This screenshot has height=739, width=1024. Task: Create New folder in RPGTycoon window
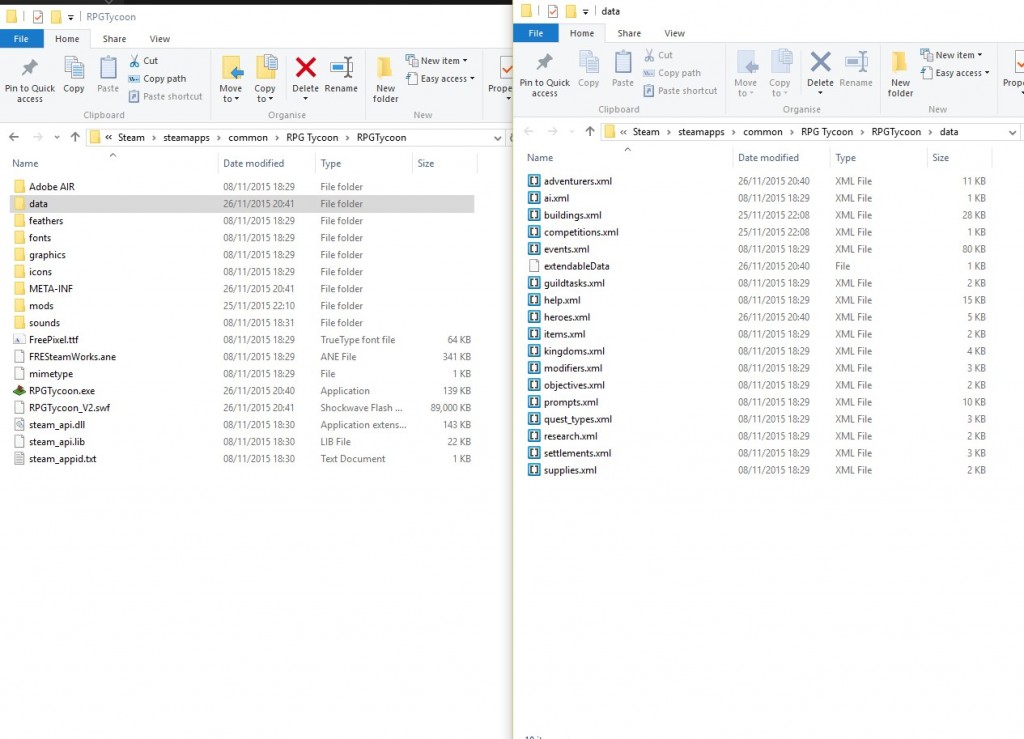tap(385, 79)
